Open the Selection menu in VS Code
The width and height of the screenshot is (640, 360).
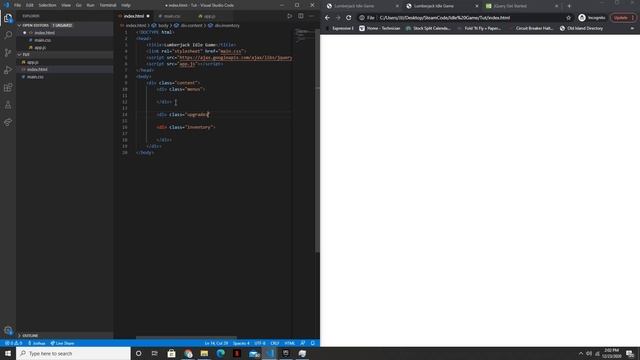(x=47, y=5)
